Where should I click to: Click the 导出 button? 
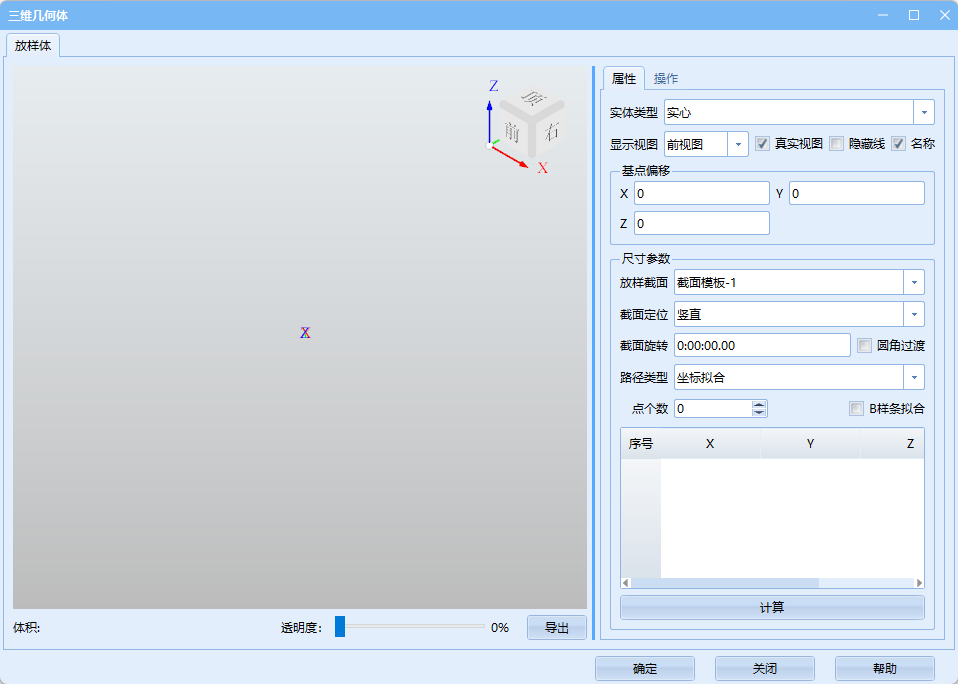pyautogui.click(x=557, y=628)
